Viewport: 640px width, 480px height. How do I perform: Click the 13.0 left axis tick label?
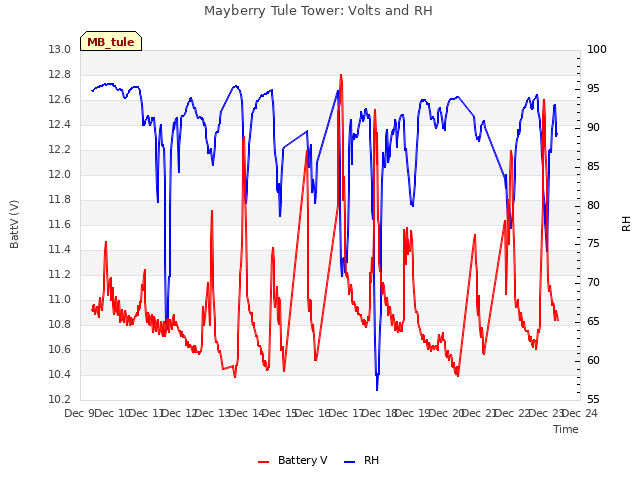coord(60,50)
